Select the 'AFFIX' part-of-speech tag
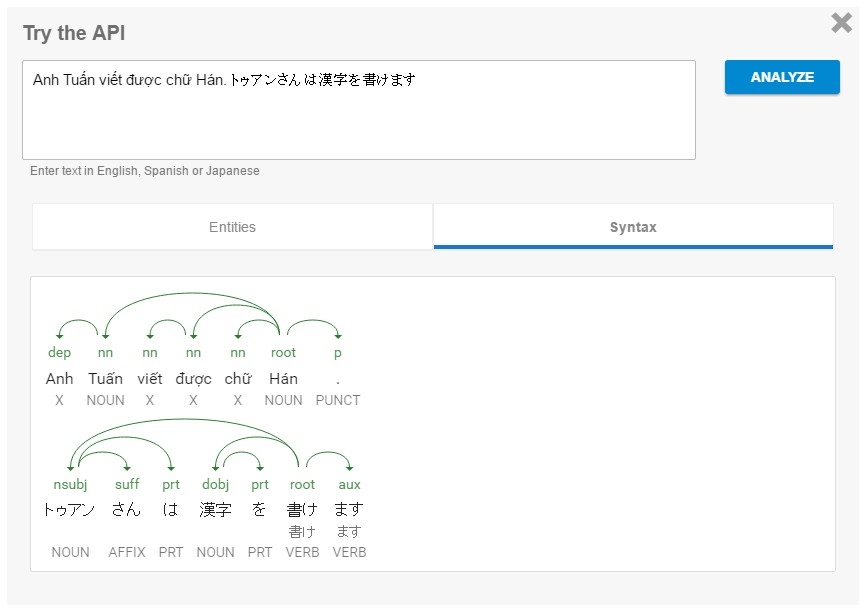864x613 pixels. click(127, 552)
